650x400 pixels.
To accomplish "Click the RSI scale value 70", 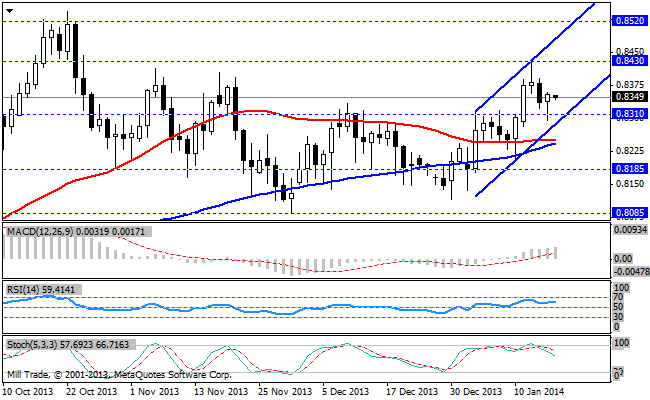I will (x=618, y=297).
